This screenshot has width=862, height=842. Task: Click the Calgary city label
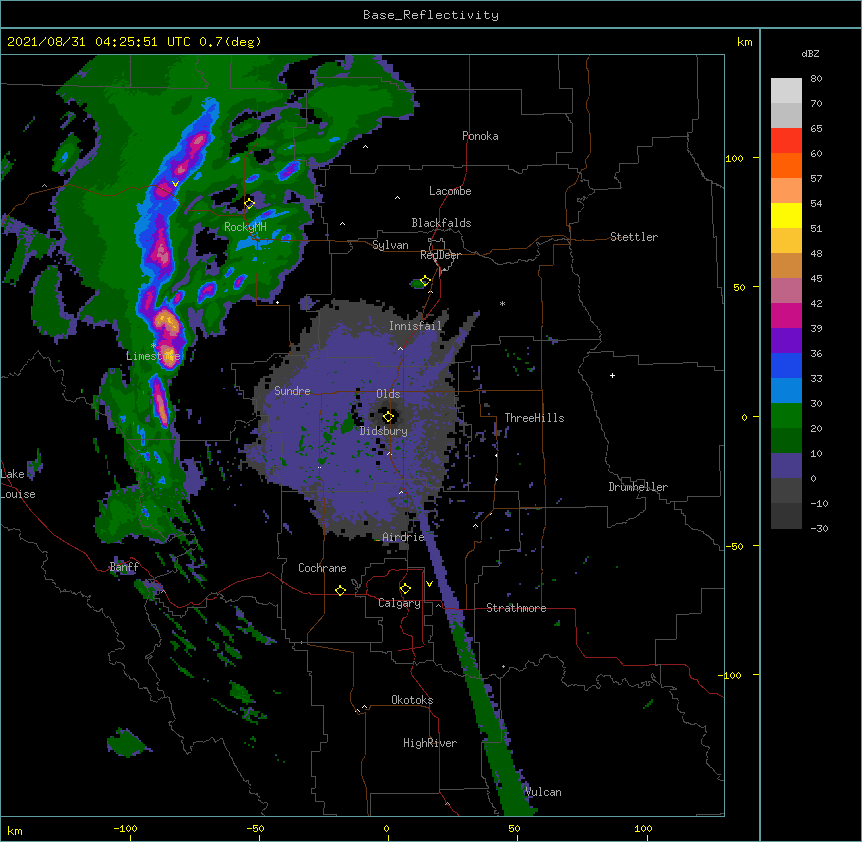[399, 603]
